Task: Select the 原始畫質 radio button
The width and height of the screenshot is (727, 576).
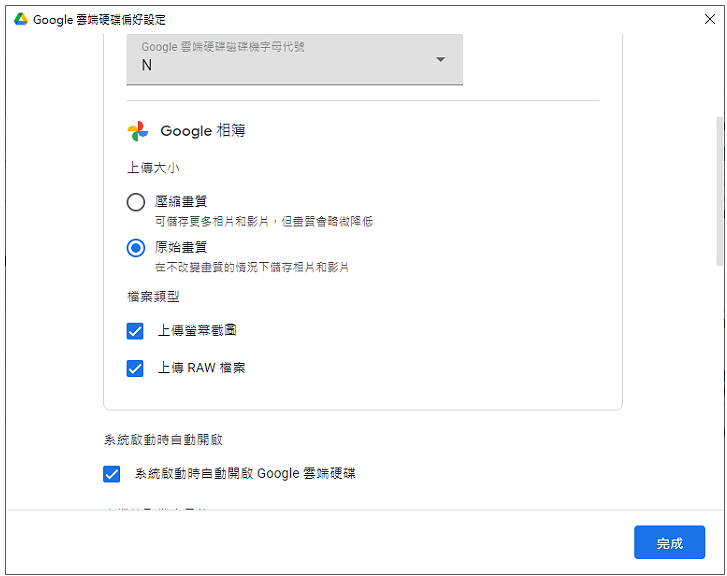Action: click(136, 248)
